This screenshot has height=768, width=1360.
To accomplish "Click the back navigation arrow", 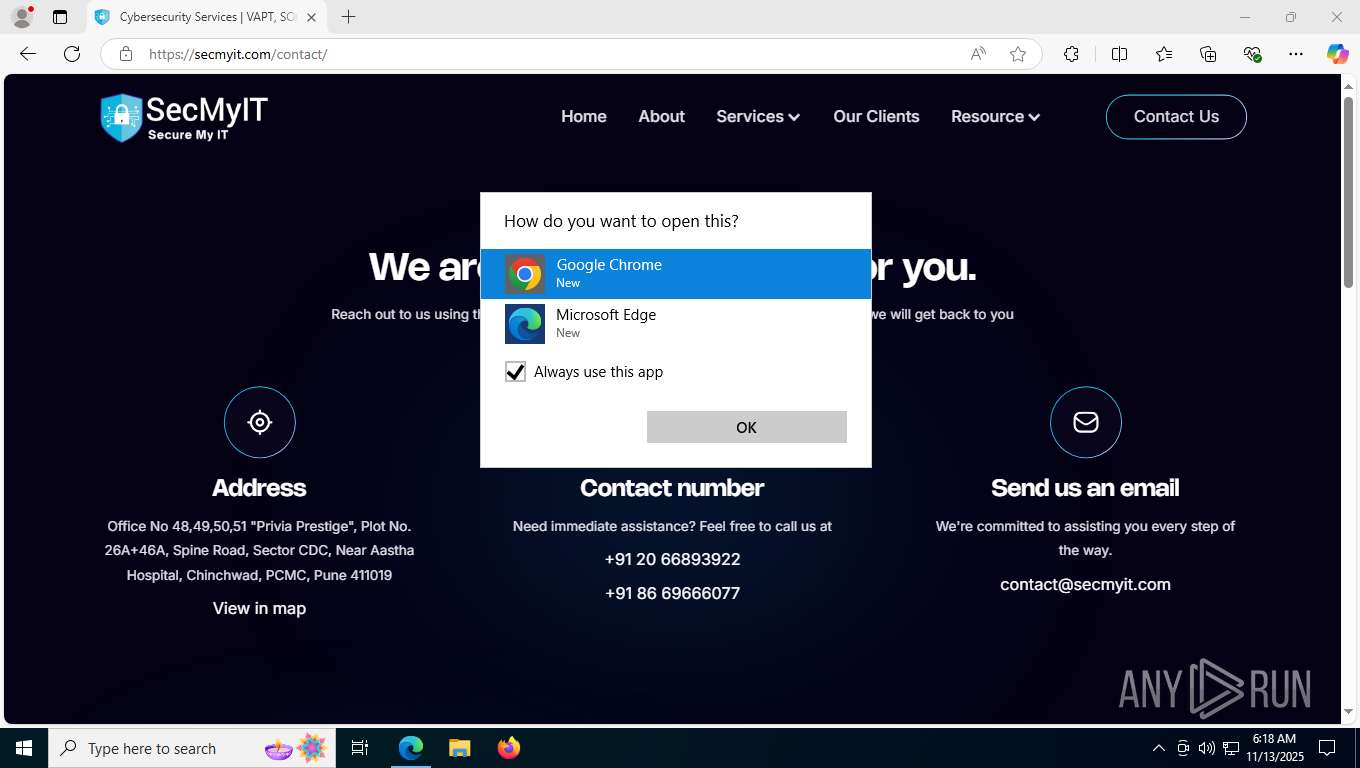I will [28, 54].
